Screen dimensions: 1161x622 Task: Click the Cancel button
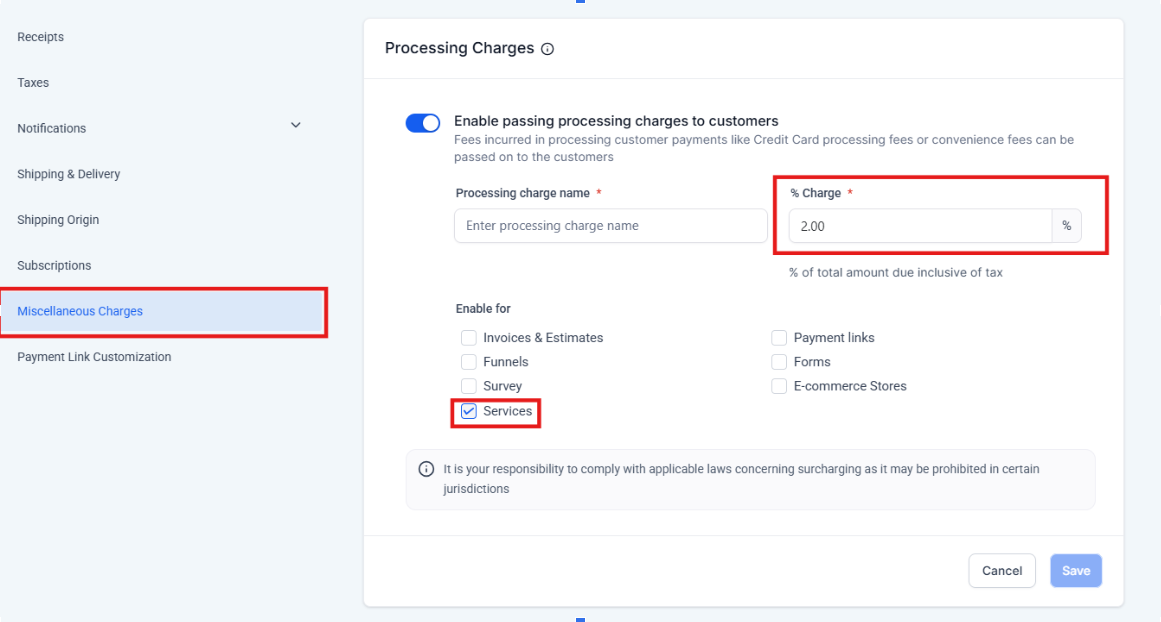pos(1001,571)
